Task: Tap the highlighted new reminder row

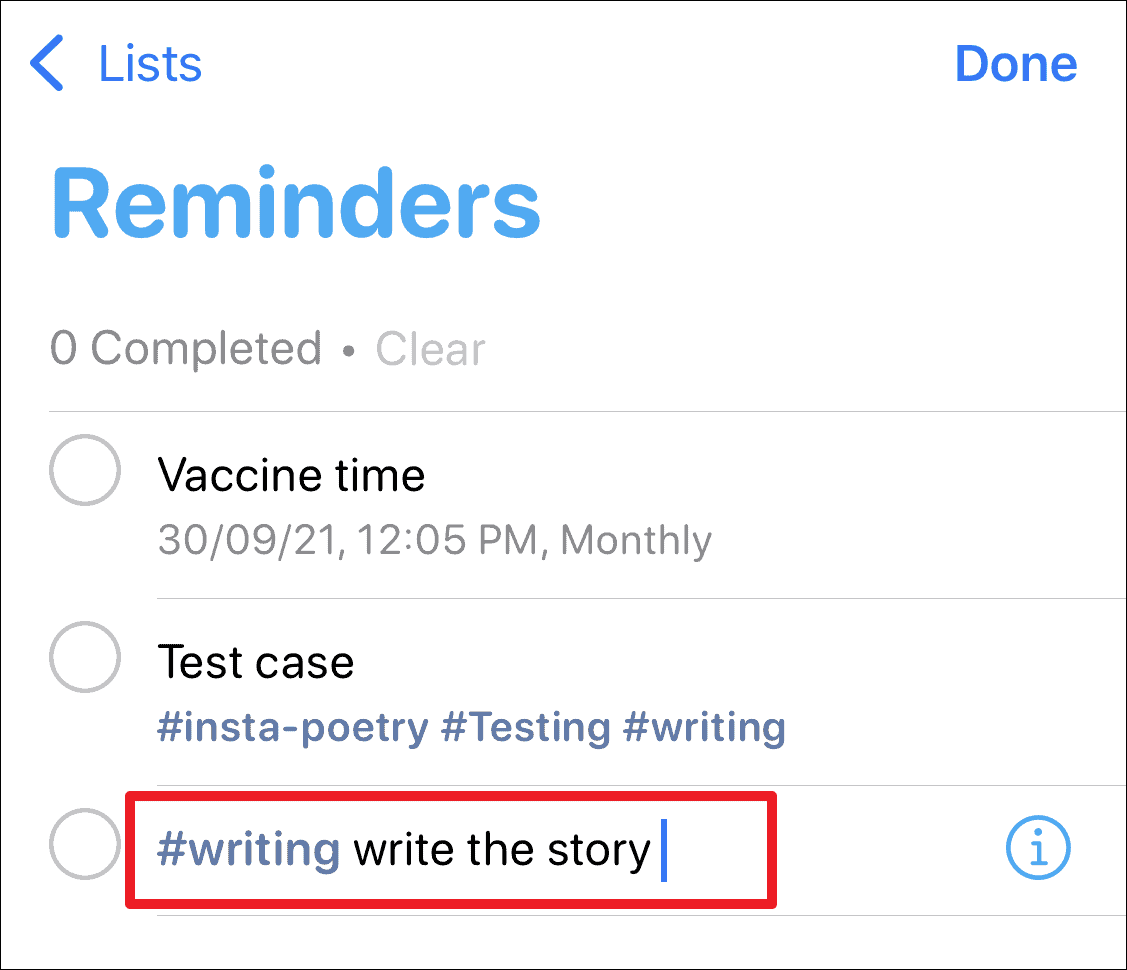Action: pyautogui.click(x=450, y=849)
